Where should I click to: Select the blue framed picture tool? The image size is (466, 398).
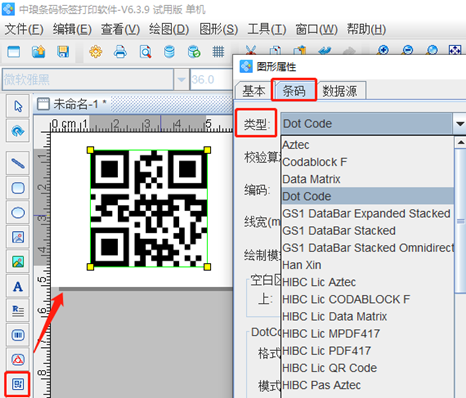coord(18,237)
